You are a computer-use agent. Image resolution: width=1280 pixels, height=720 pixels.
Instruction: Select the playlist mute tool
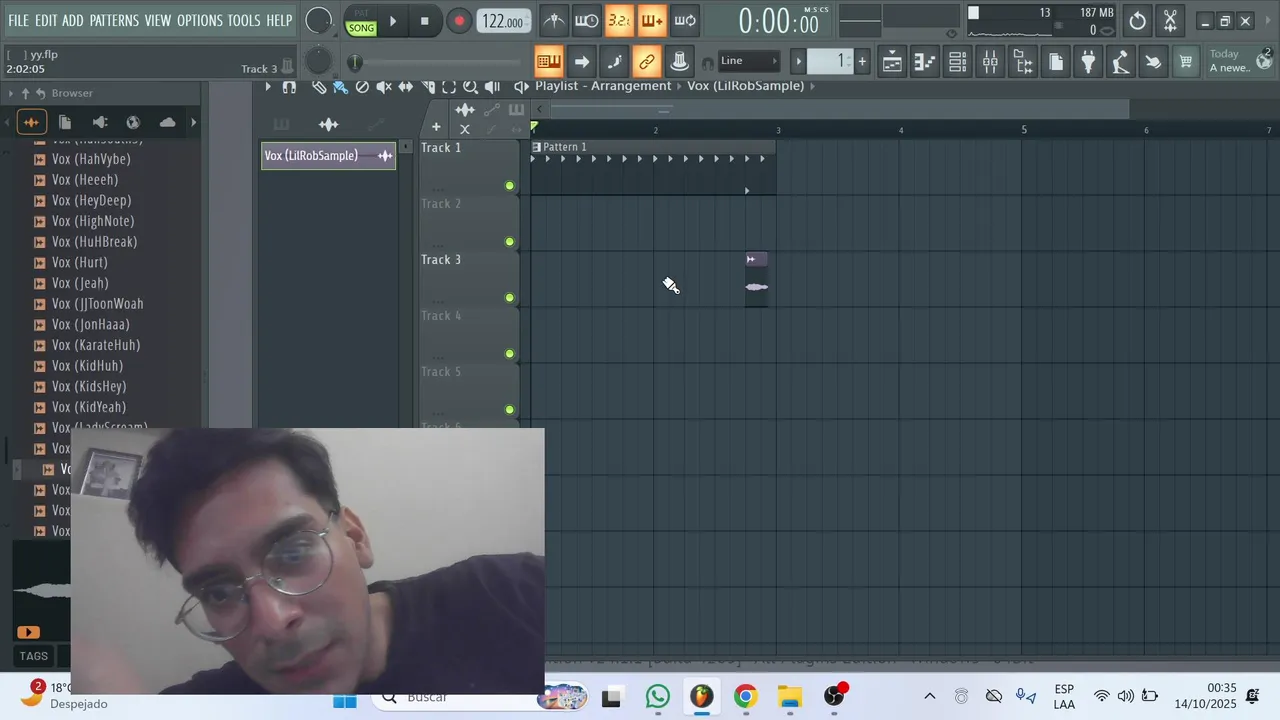[x=384, y=87]
